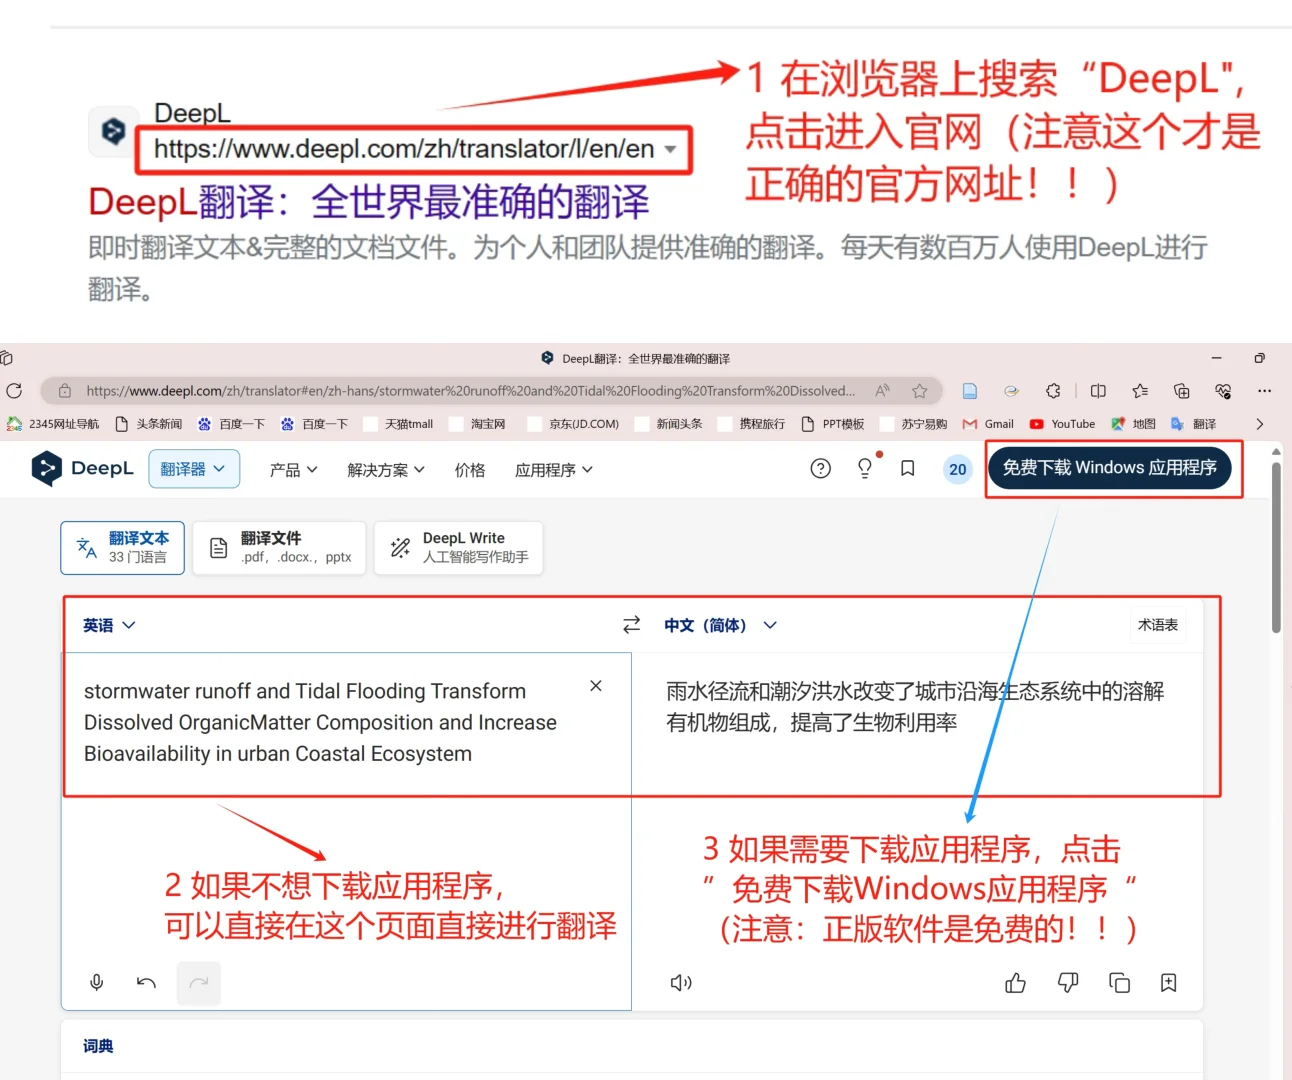Open the 解决方案 menu

coord(385,470)
